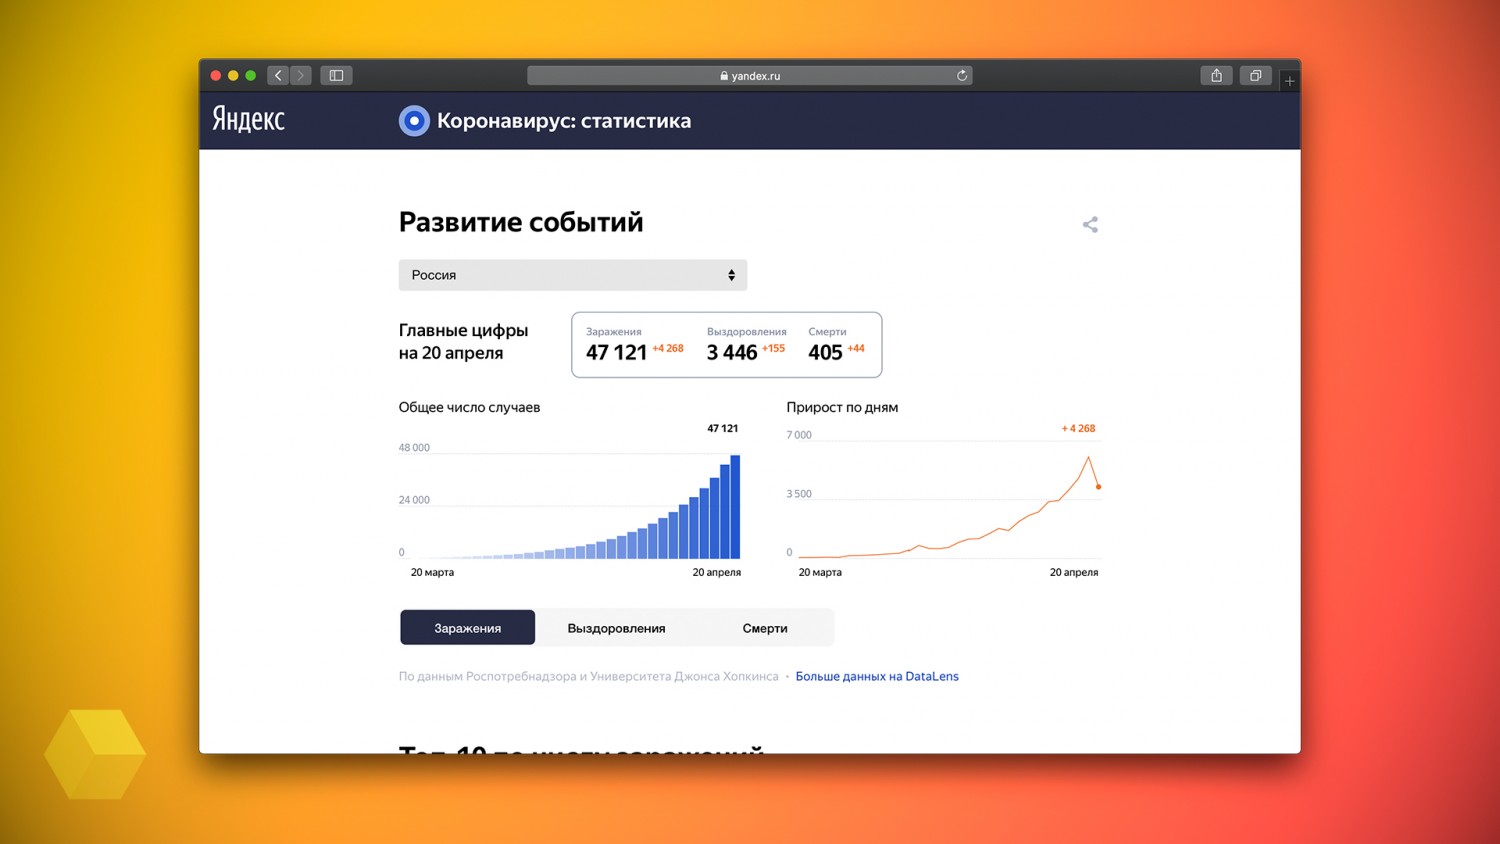This screenshot has width=1500, height=844.
Task: Open a new tab with plus button
Action: pos(1290,80)
